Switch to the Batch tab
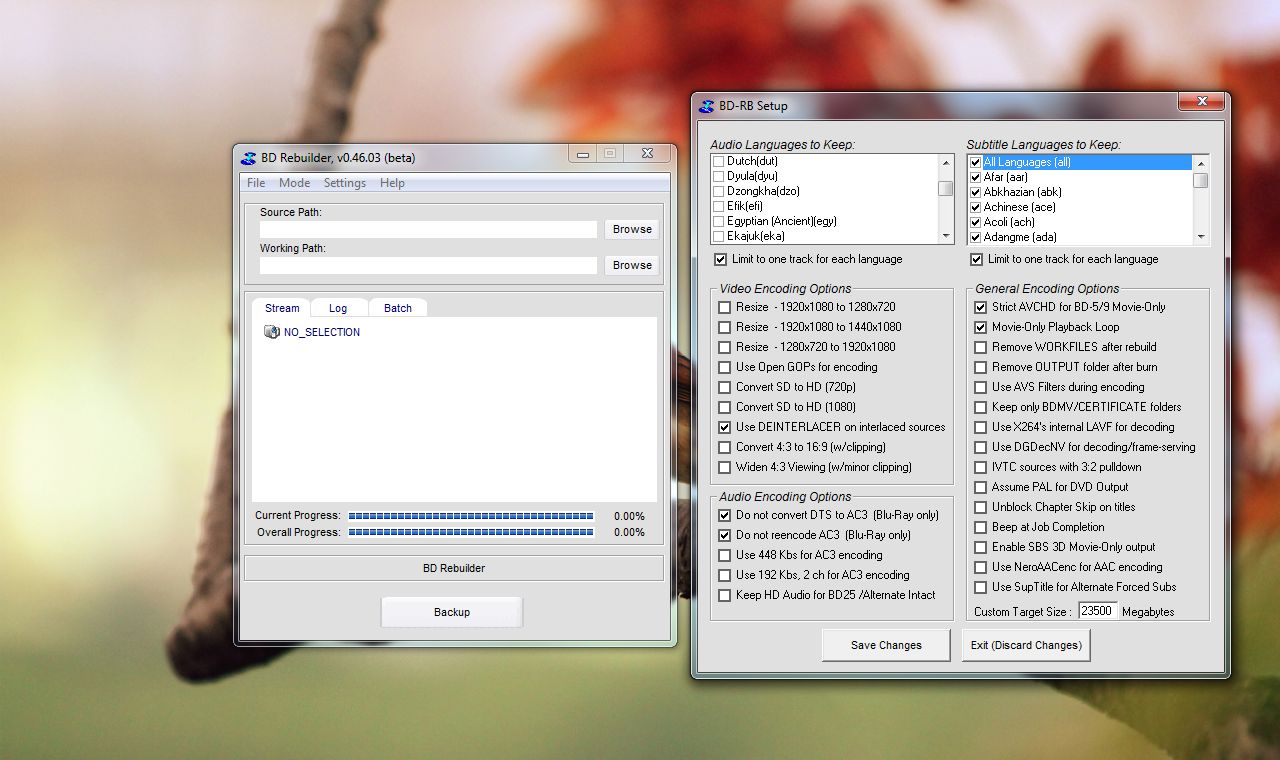1280x760 pixels. click(397, 307)
